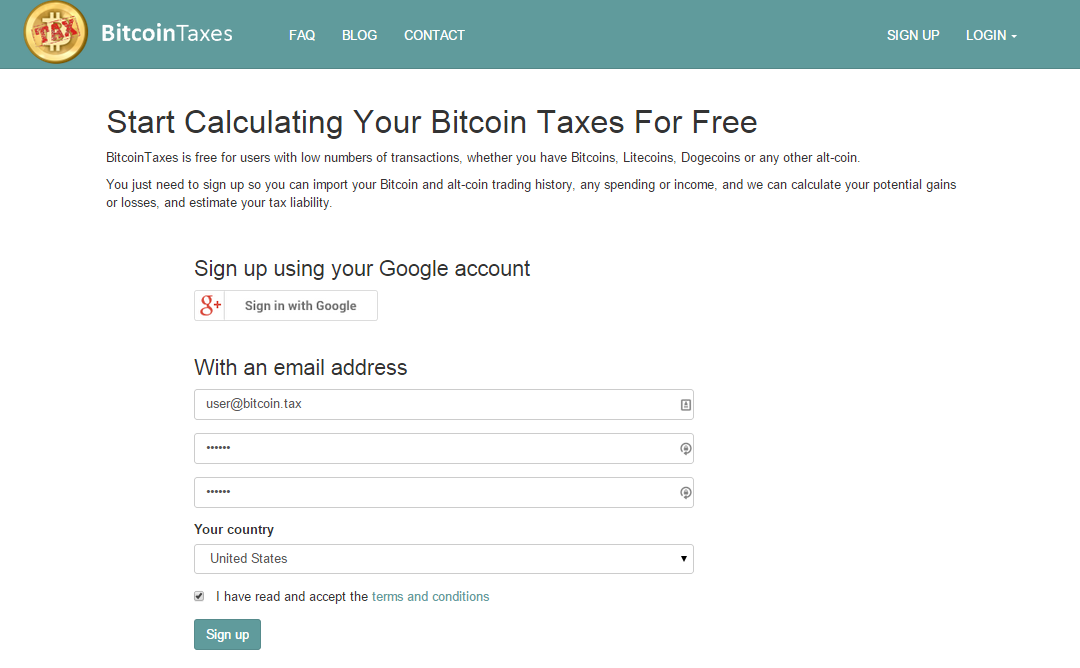Click the BitcoinTaxes brand name text

point(167,33)
